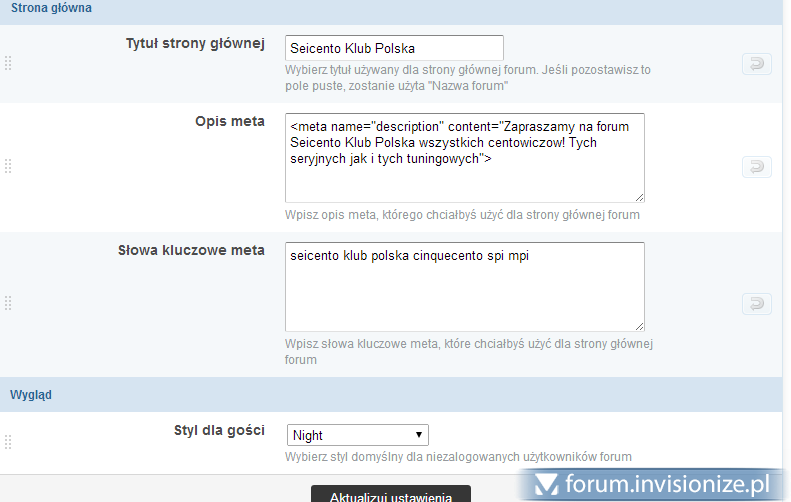Click revert icon beside Opis meta field
This screenshot has width=791, height=502.
coord(756,167)
